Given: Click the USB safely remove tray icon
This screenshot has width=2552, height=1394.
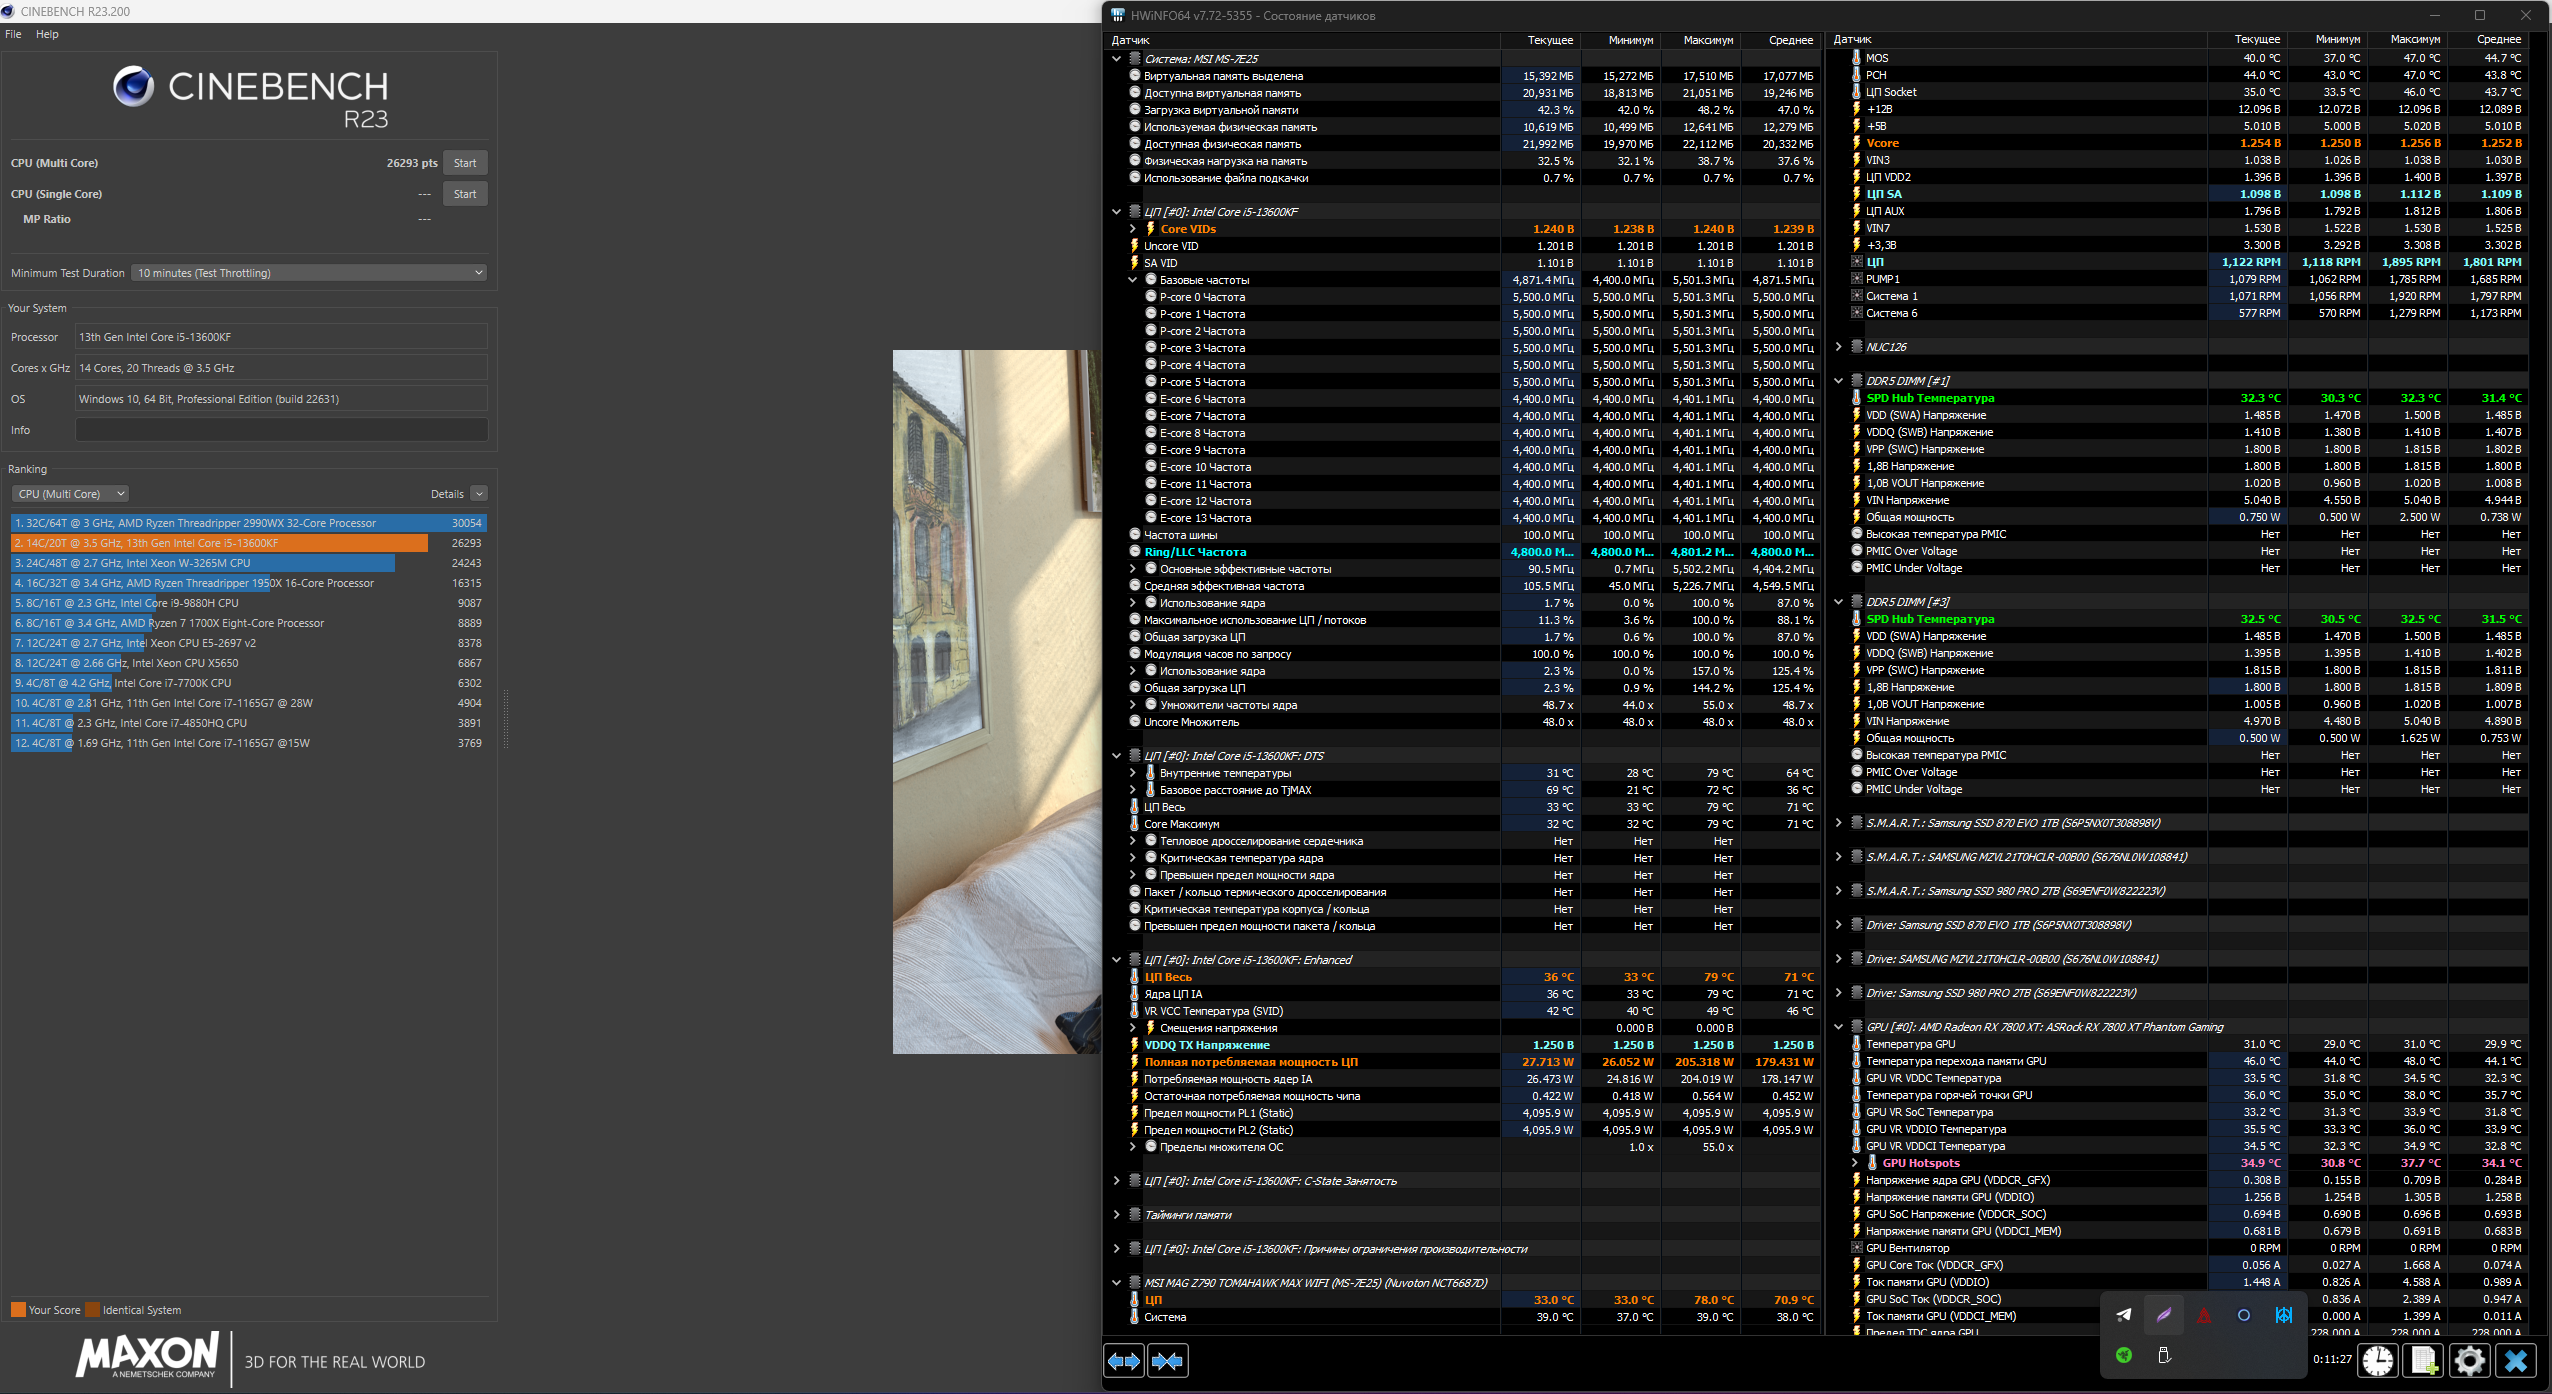Looking at the screenshot, I should 2164,1355.
